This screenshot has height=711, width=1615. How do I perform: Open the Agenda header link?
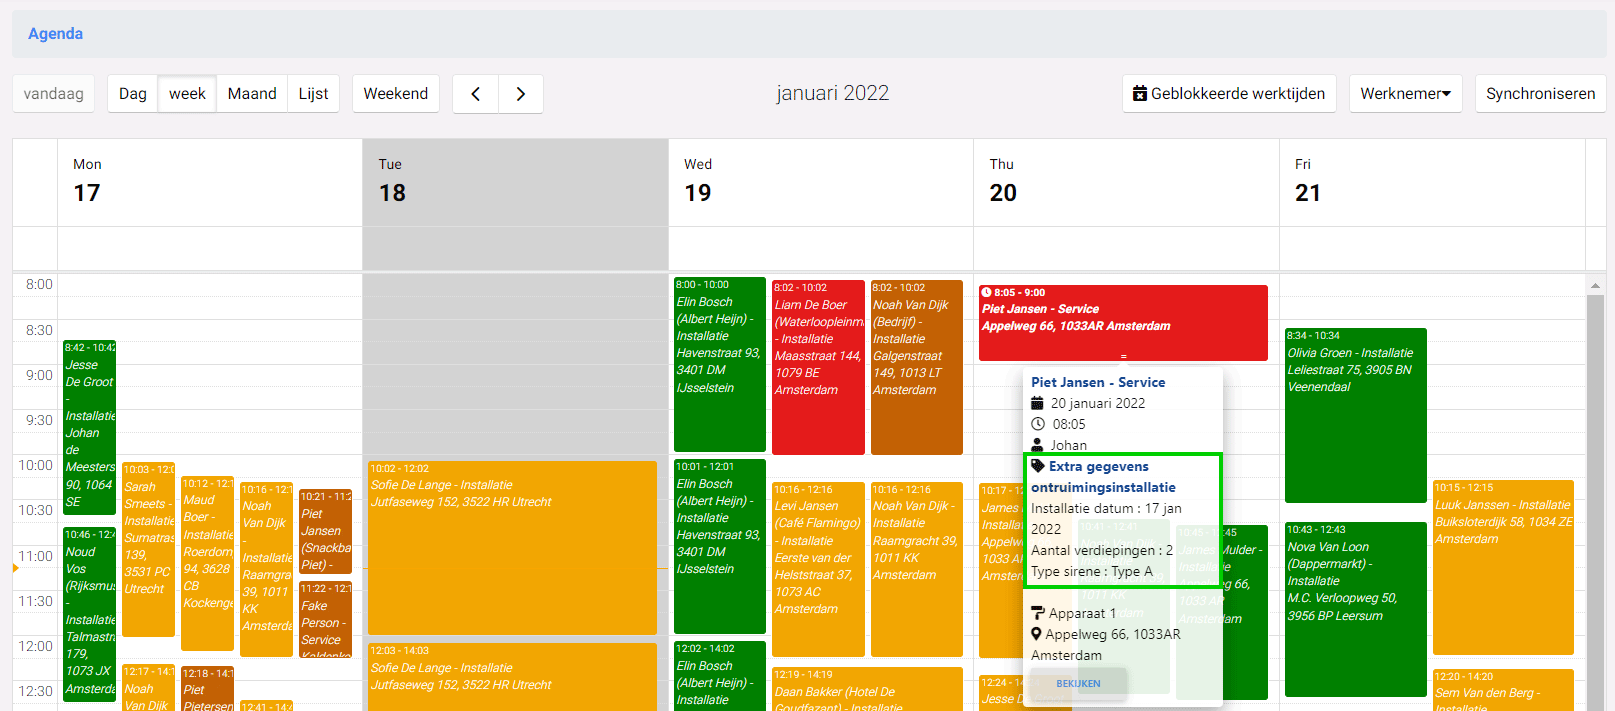coord(55,34)
